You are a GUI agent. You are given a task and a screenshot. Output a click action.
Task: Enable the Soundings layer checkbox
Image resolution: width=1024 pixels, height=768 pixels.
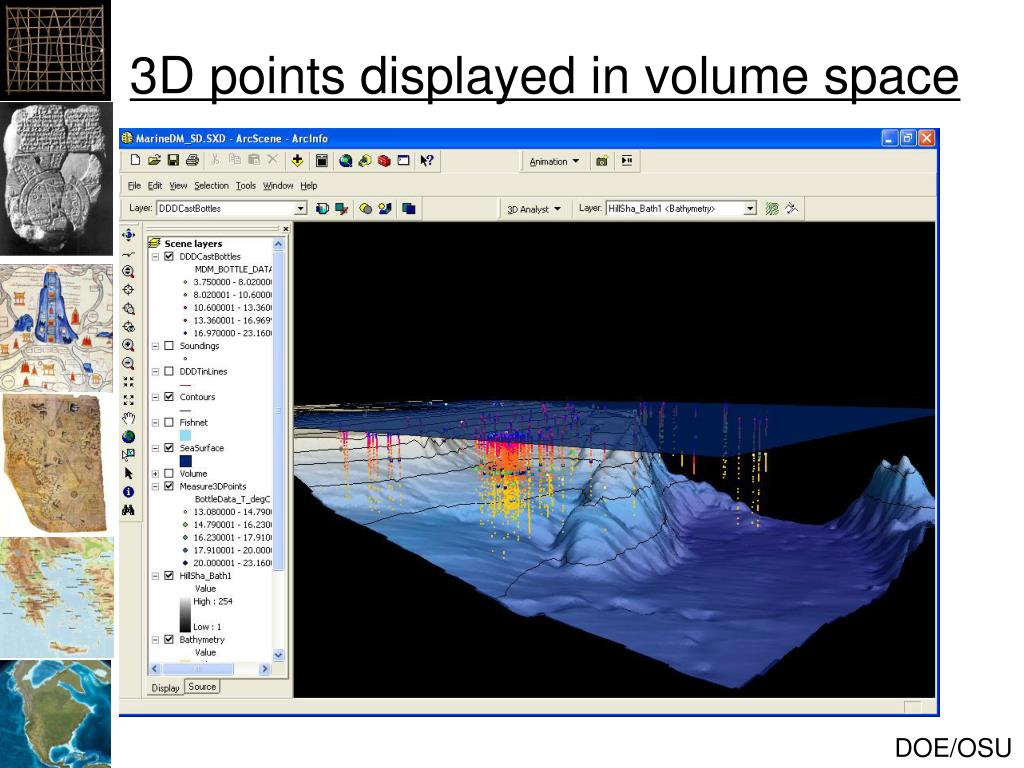169,346
